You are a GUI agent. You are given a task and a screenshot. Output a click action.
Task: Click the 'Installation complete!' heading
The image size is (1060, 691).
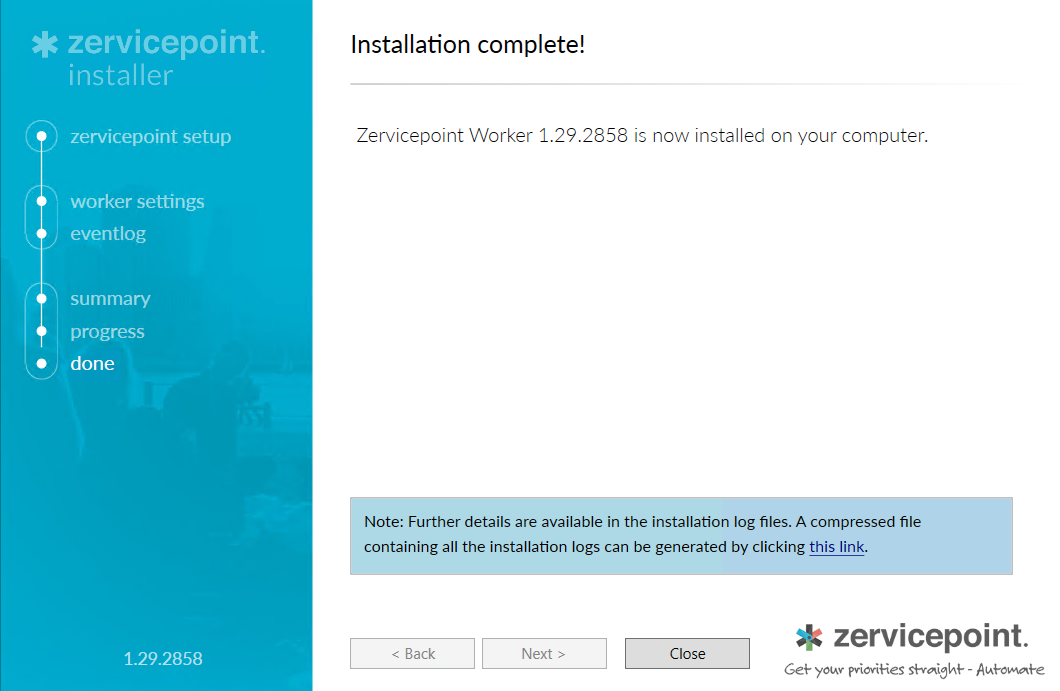tap(467, 45)
